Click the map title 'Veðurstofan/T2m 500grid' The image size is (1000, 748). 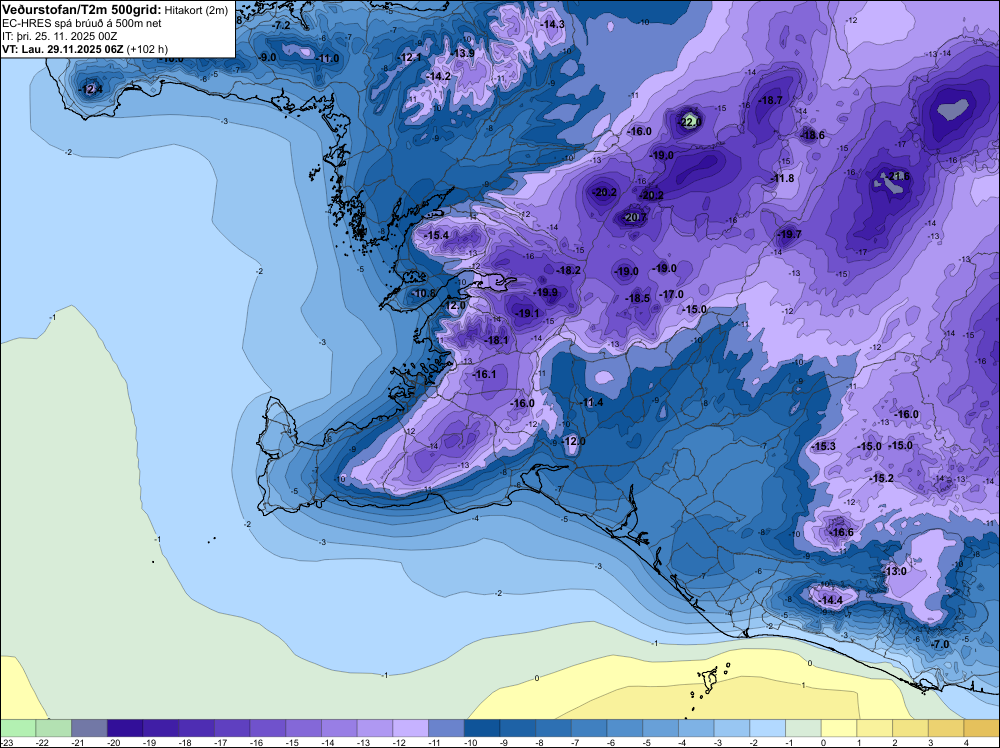(x=82, y=10)
